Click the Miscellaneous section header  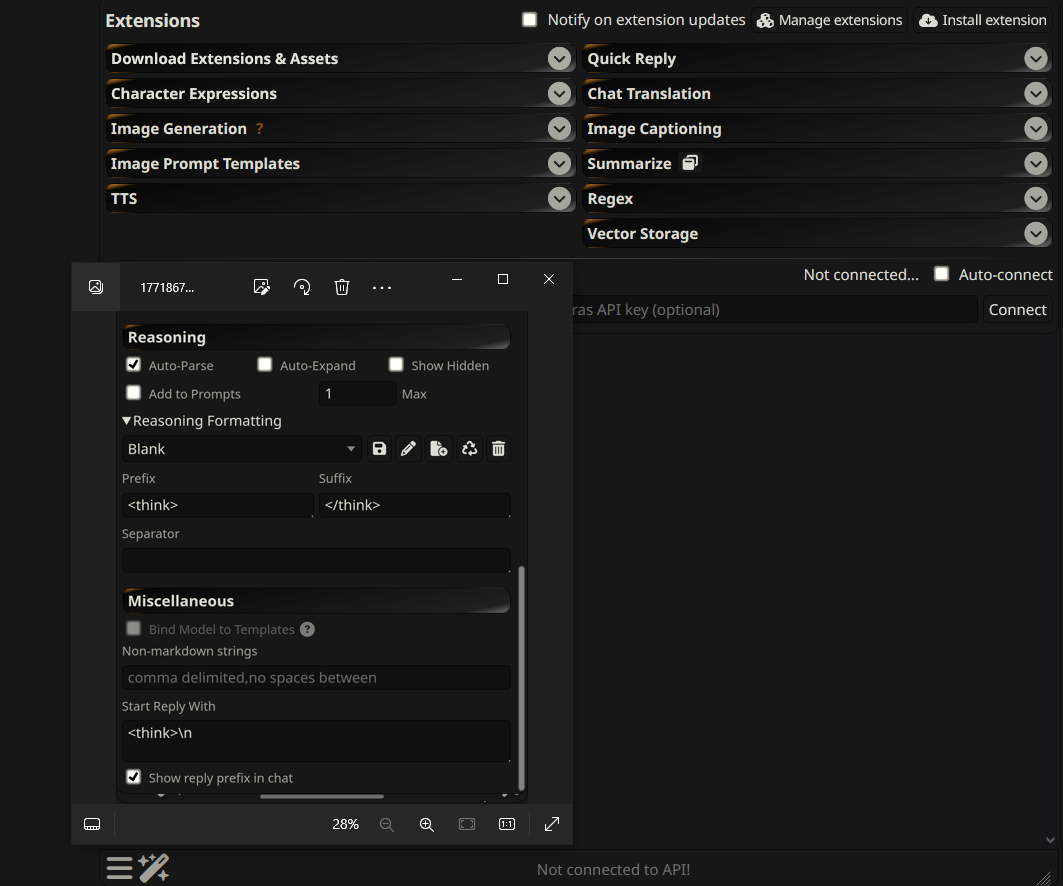[x=316, y=601]
